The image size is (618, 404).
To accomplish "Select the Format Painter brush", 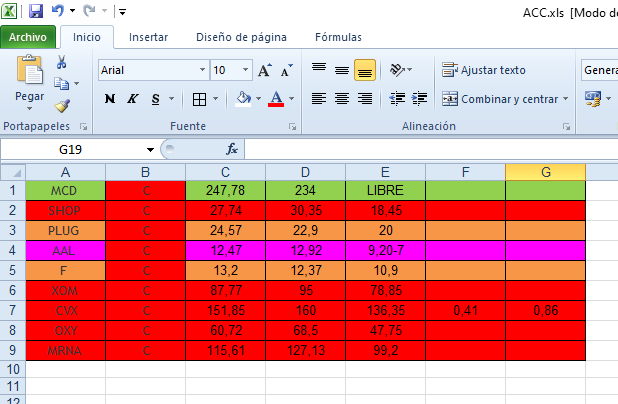I will tap(62, 105).
